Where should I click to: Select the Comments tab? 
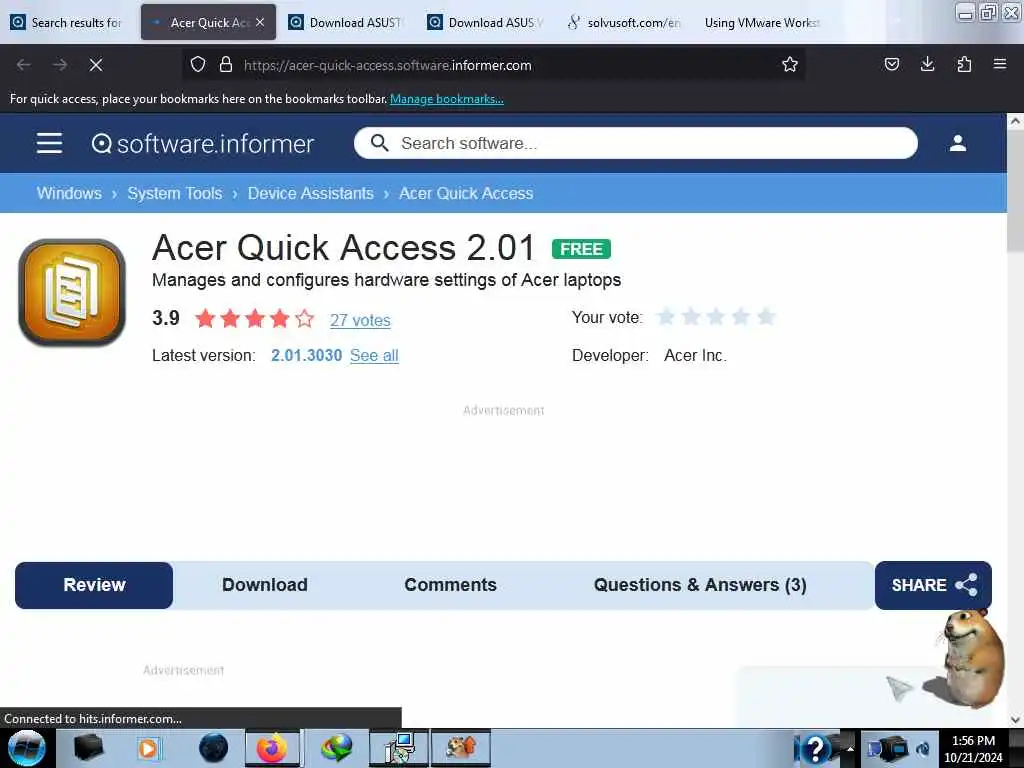451,585
